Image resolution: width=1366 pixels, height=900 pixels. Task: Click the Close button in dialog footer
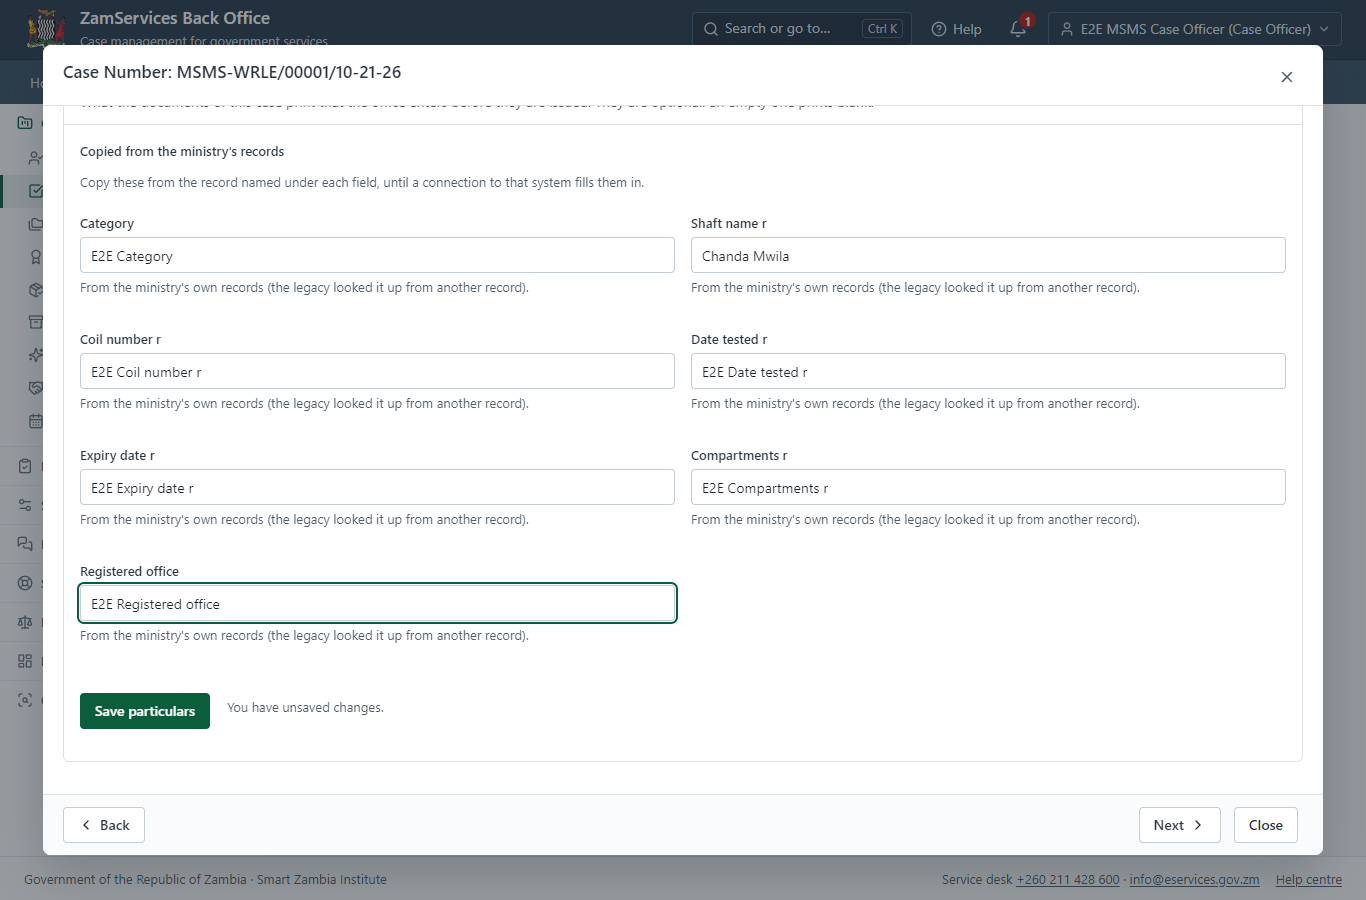coord(1265,825)
